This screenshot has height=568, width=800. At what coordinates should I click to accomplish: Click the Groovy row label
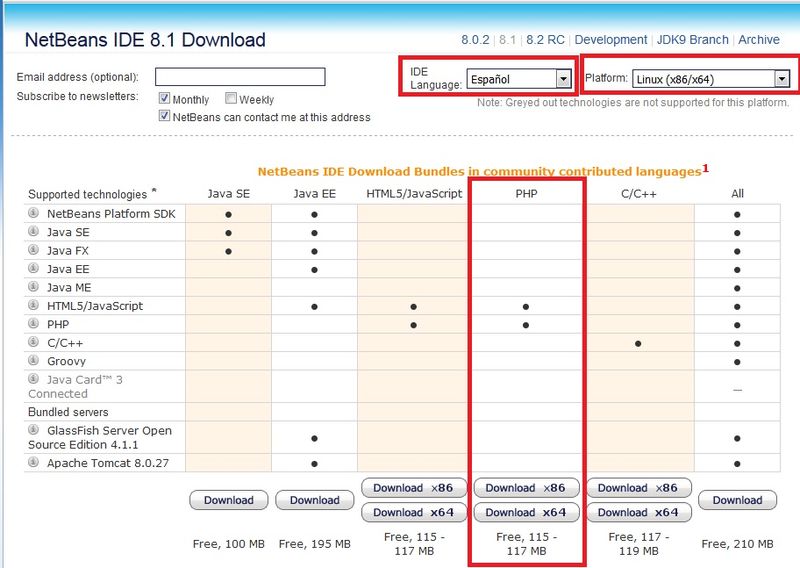click(66, 361)
